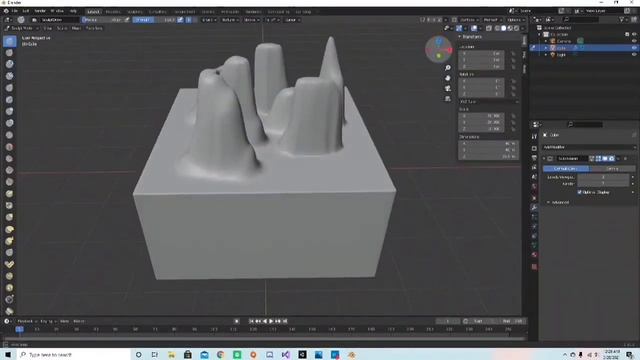Click the Levels Viewport value field
This screenshot has height=360, width=640.
(x=603, y=177)
